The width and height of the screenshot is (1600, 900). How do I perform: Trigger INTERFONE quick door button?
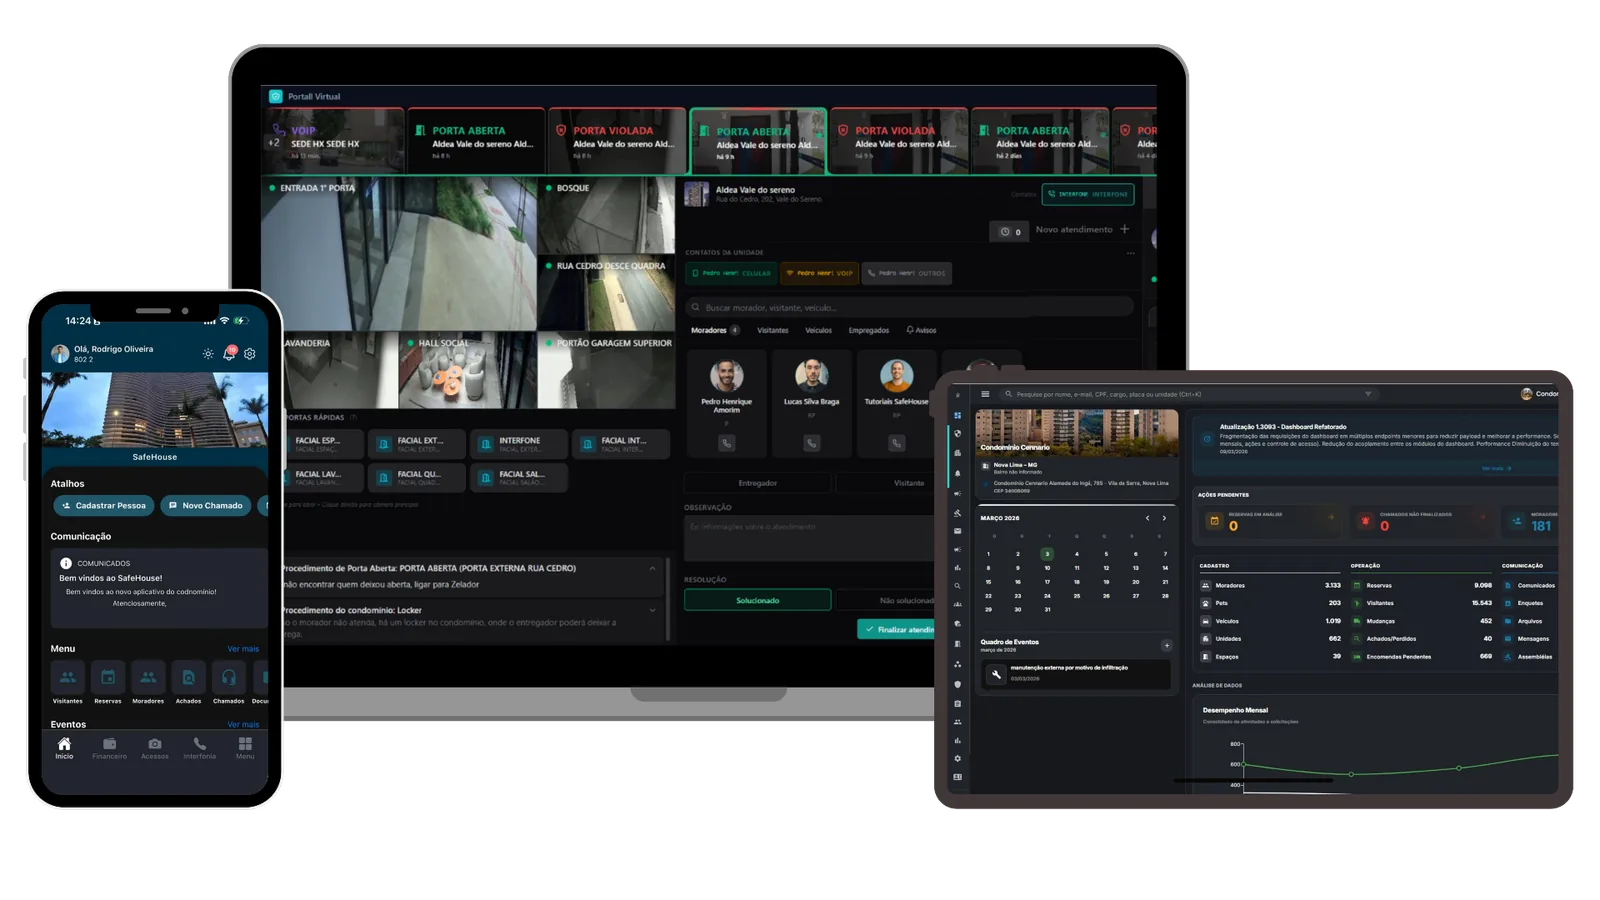click(x=518, y=444)
